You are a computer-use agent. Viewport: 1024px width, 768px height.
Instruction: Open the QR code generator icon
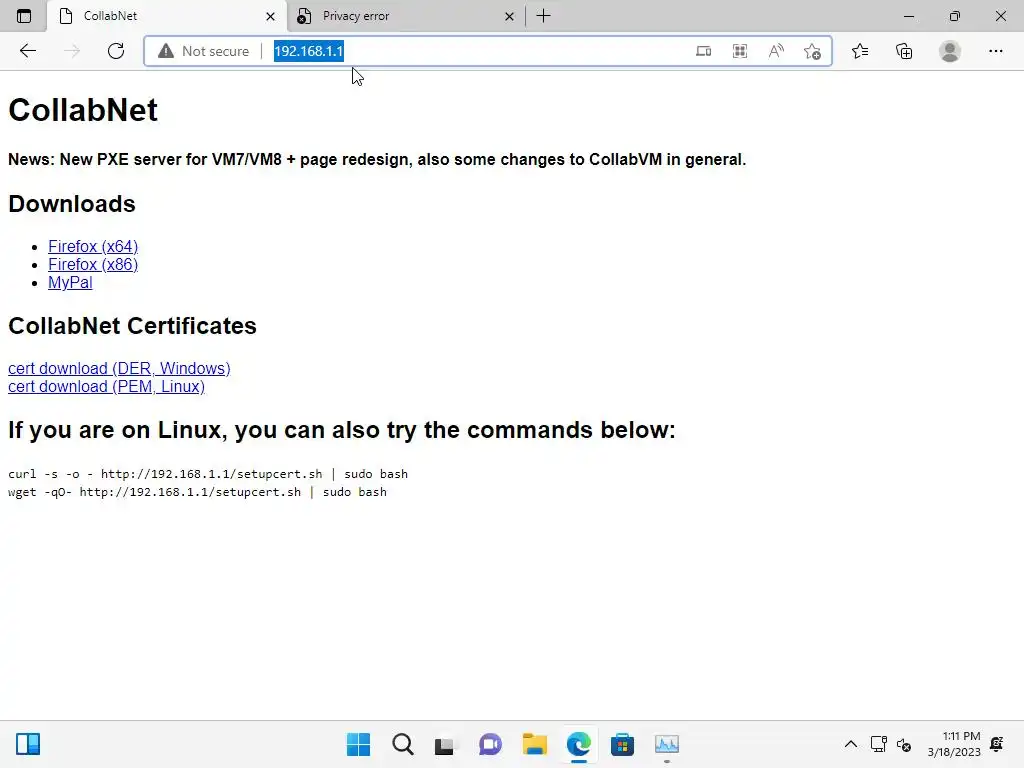tap(740, 51)
